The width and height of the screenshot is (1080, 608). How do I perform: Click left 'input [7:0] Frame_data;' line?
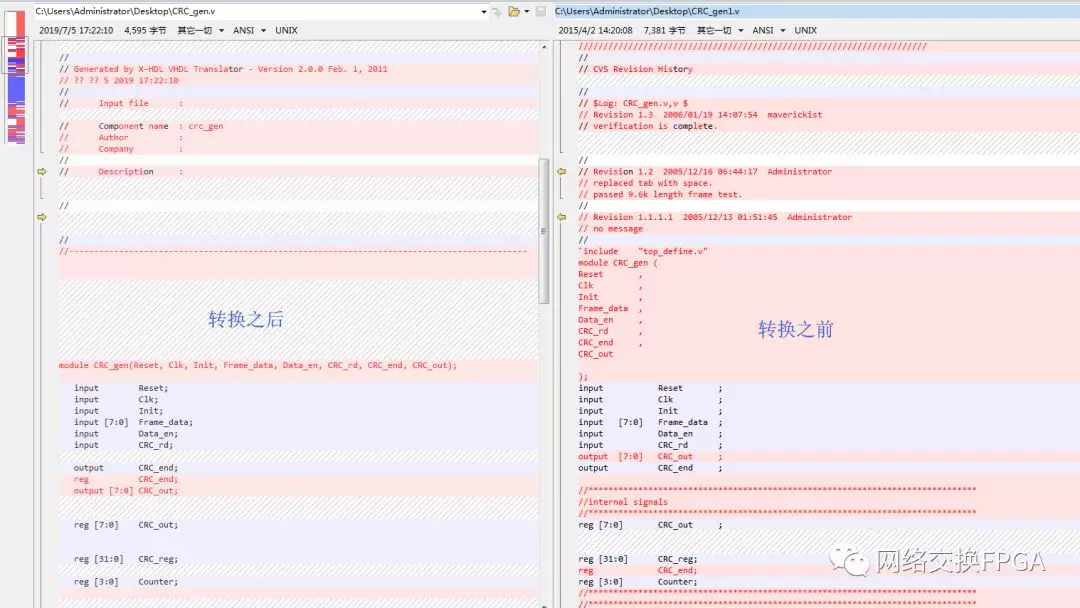[x=134, y=422]
